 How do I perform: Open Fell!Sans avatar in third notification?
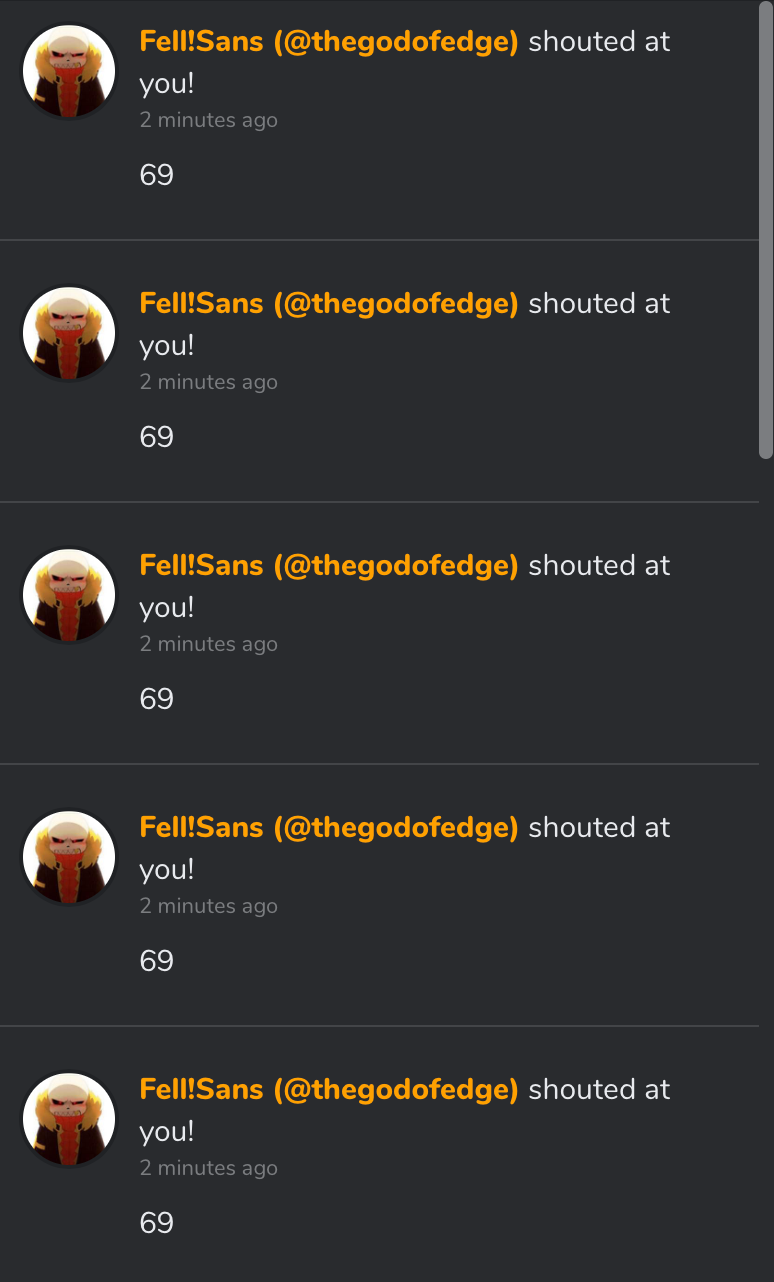(69, 596)
